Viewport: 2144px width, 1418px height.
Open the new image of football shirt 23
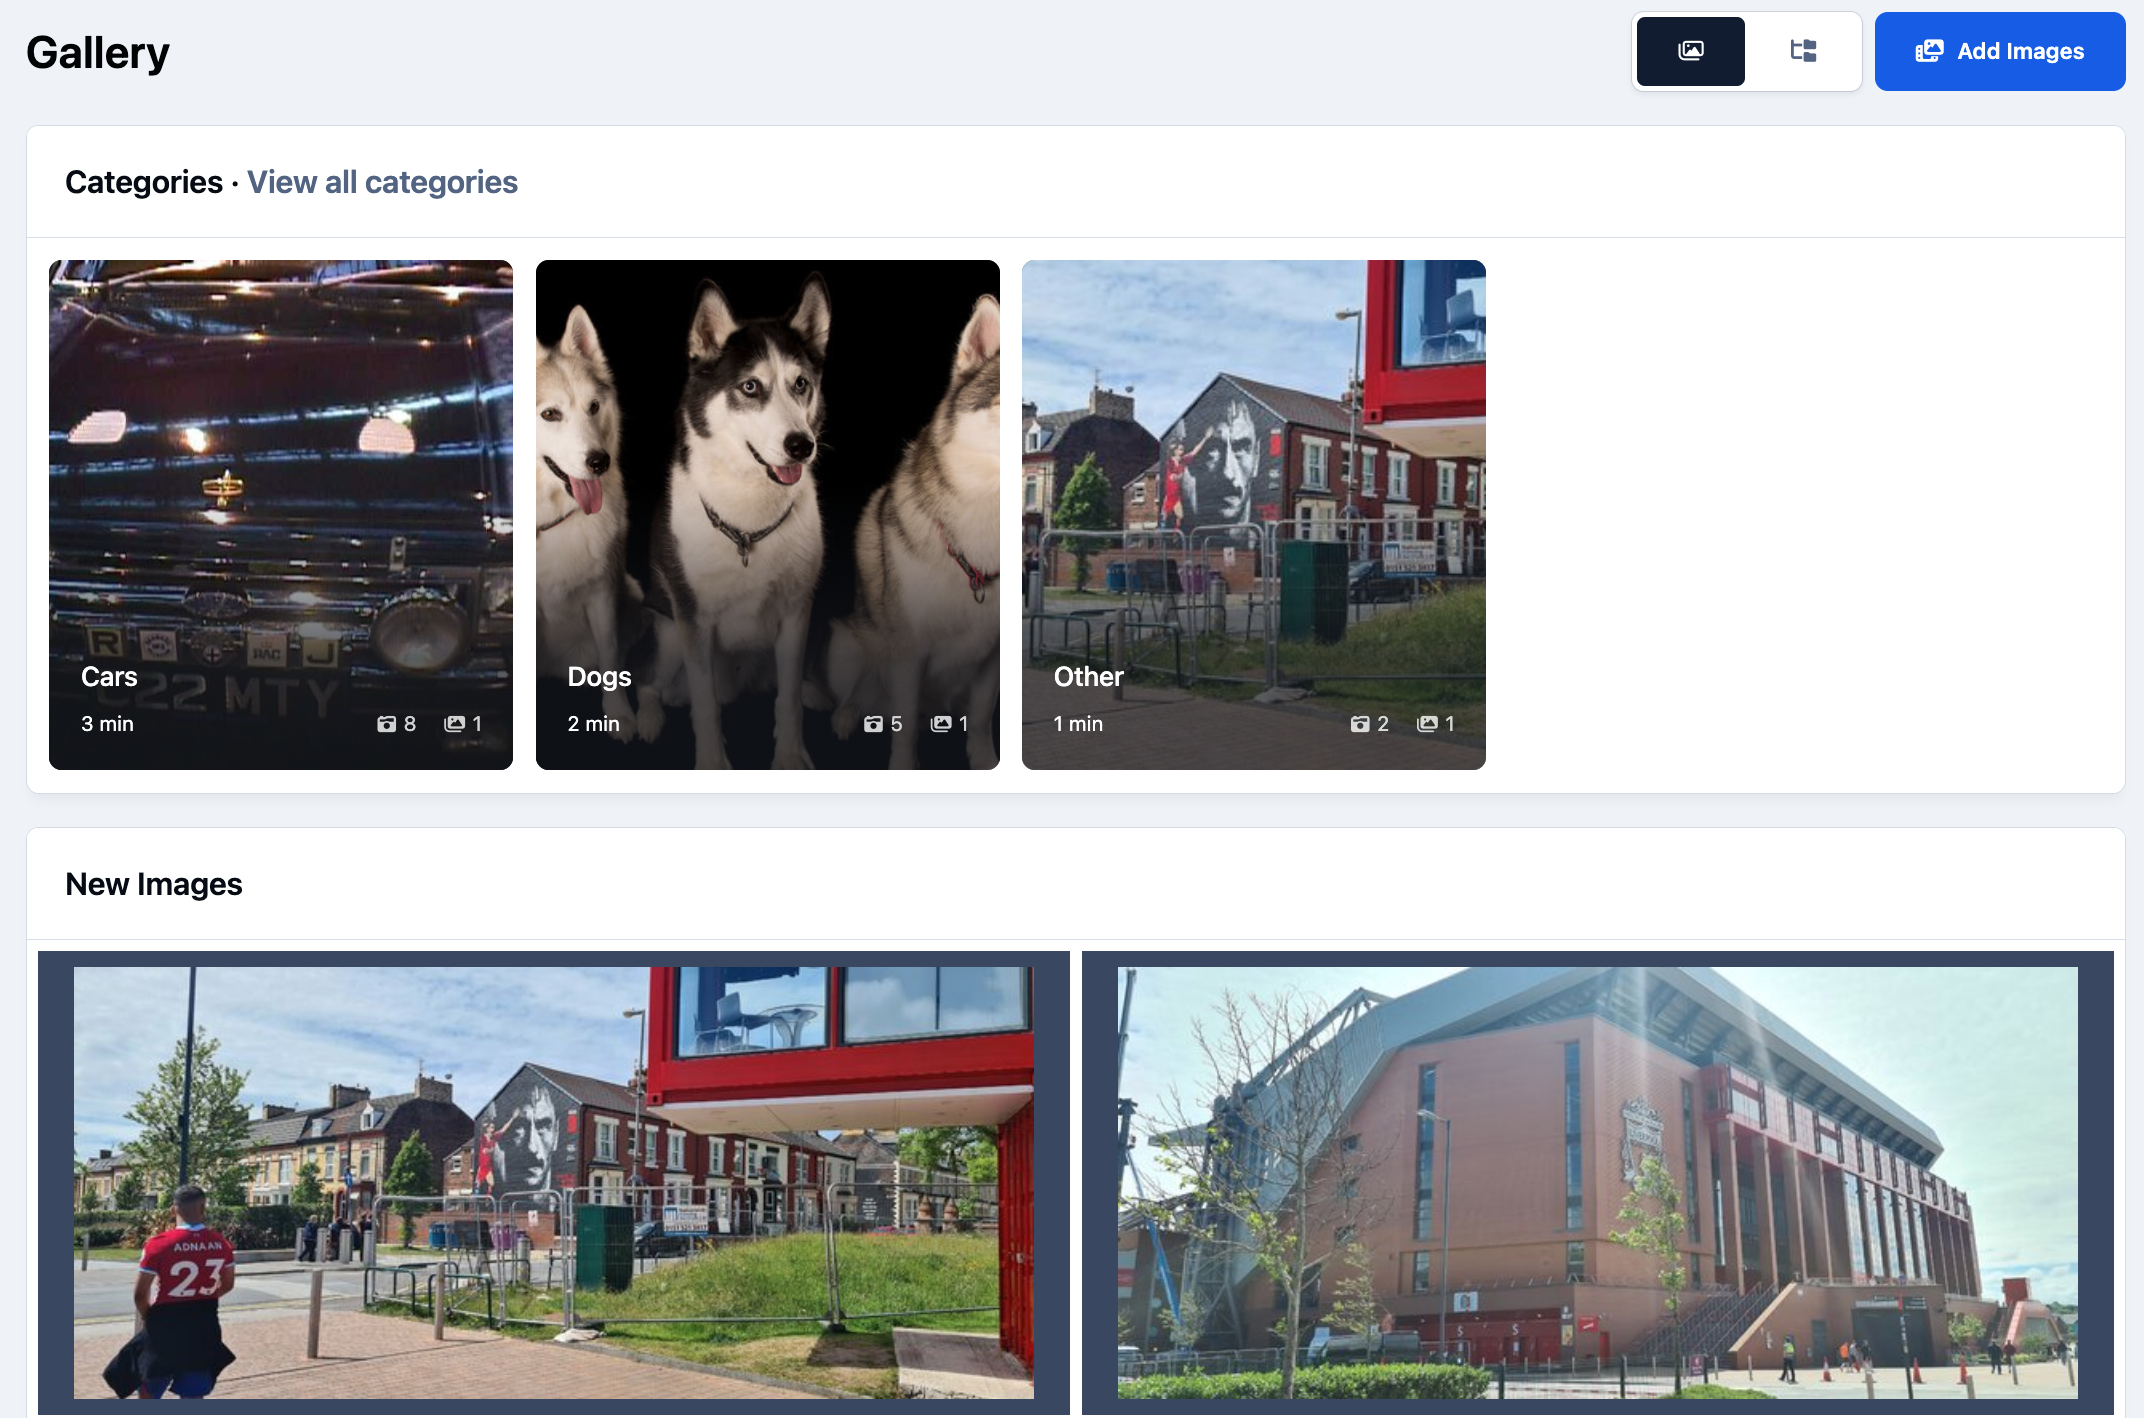(x=554, y=1183)
